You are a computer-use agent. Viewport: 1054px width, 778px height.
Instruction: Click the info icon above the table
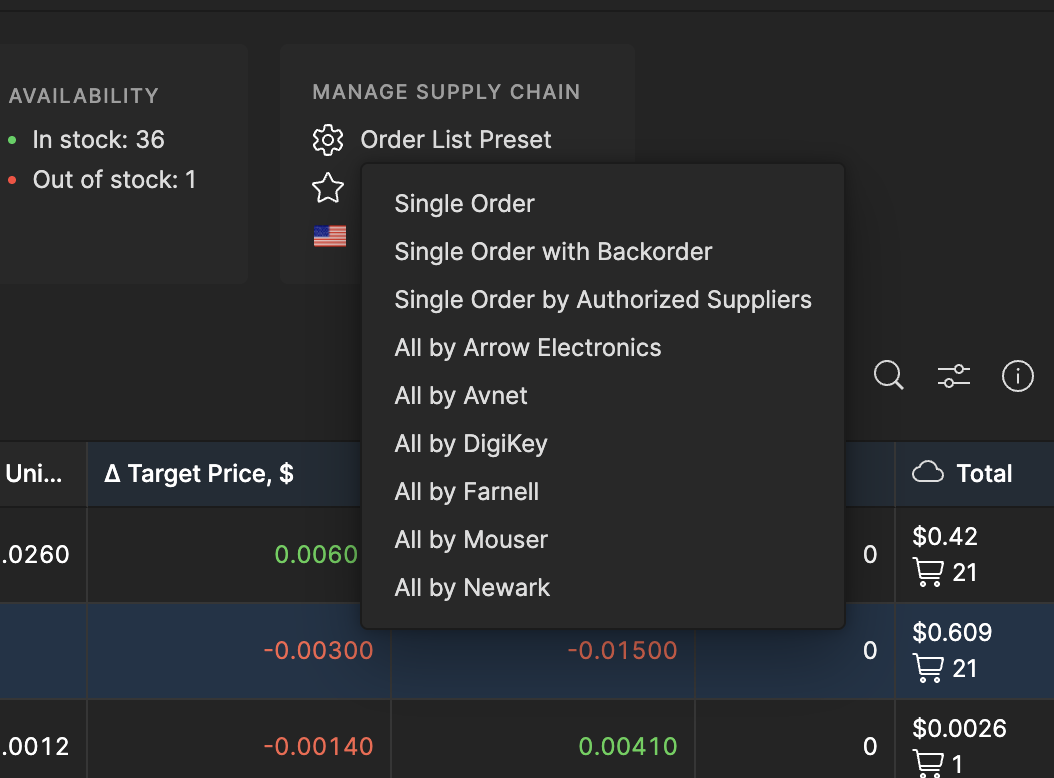click(1018, 376)
